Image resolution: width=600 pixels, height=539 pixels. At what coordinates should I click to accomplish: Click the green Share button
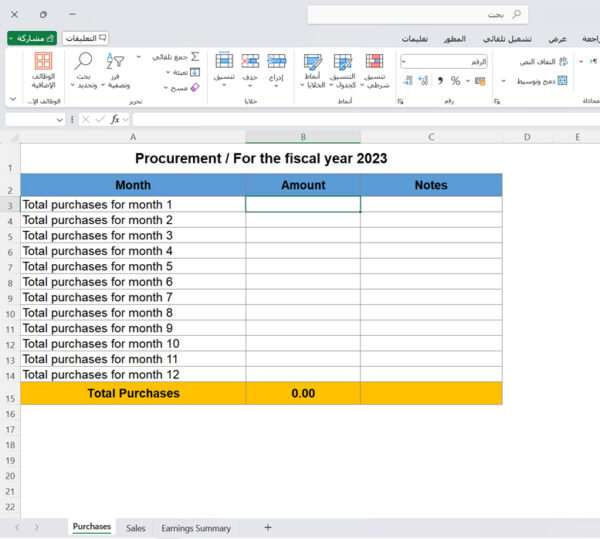pos(32,37)
